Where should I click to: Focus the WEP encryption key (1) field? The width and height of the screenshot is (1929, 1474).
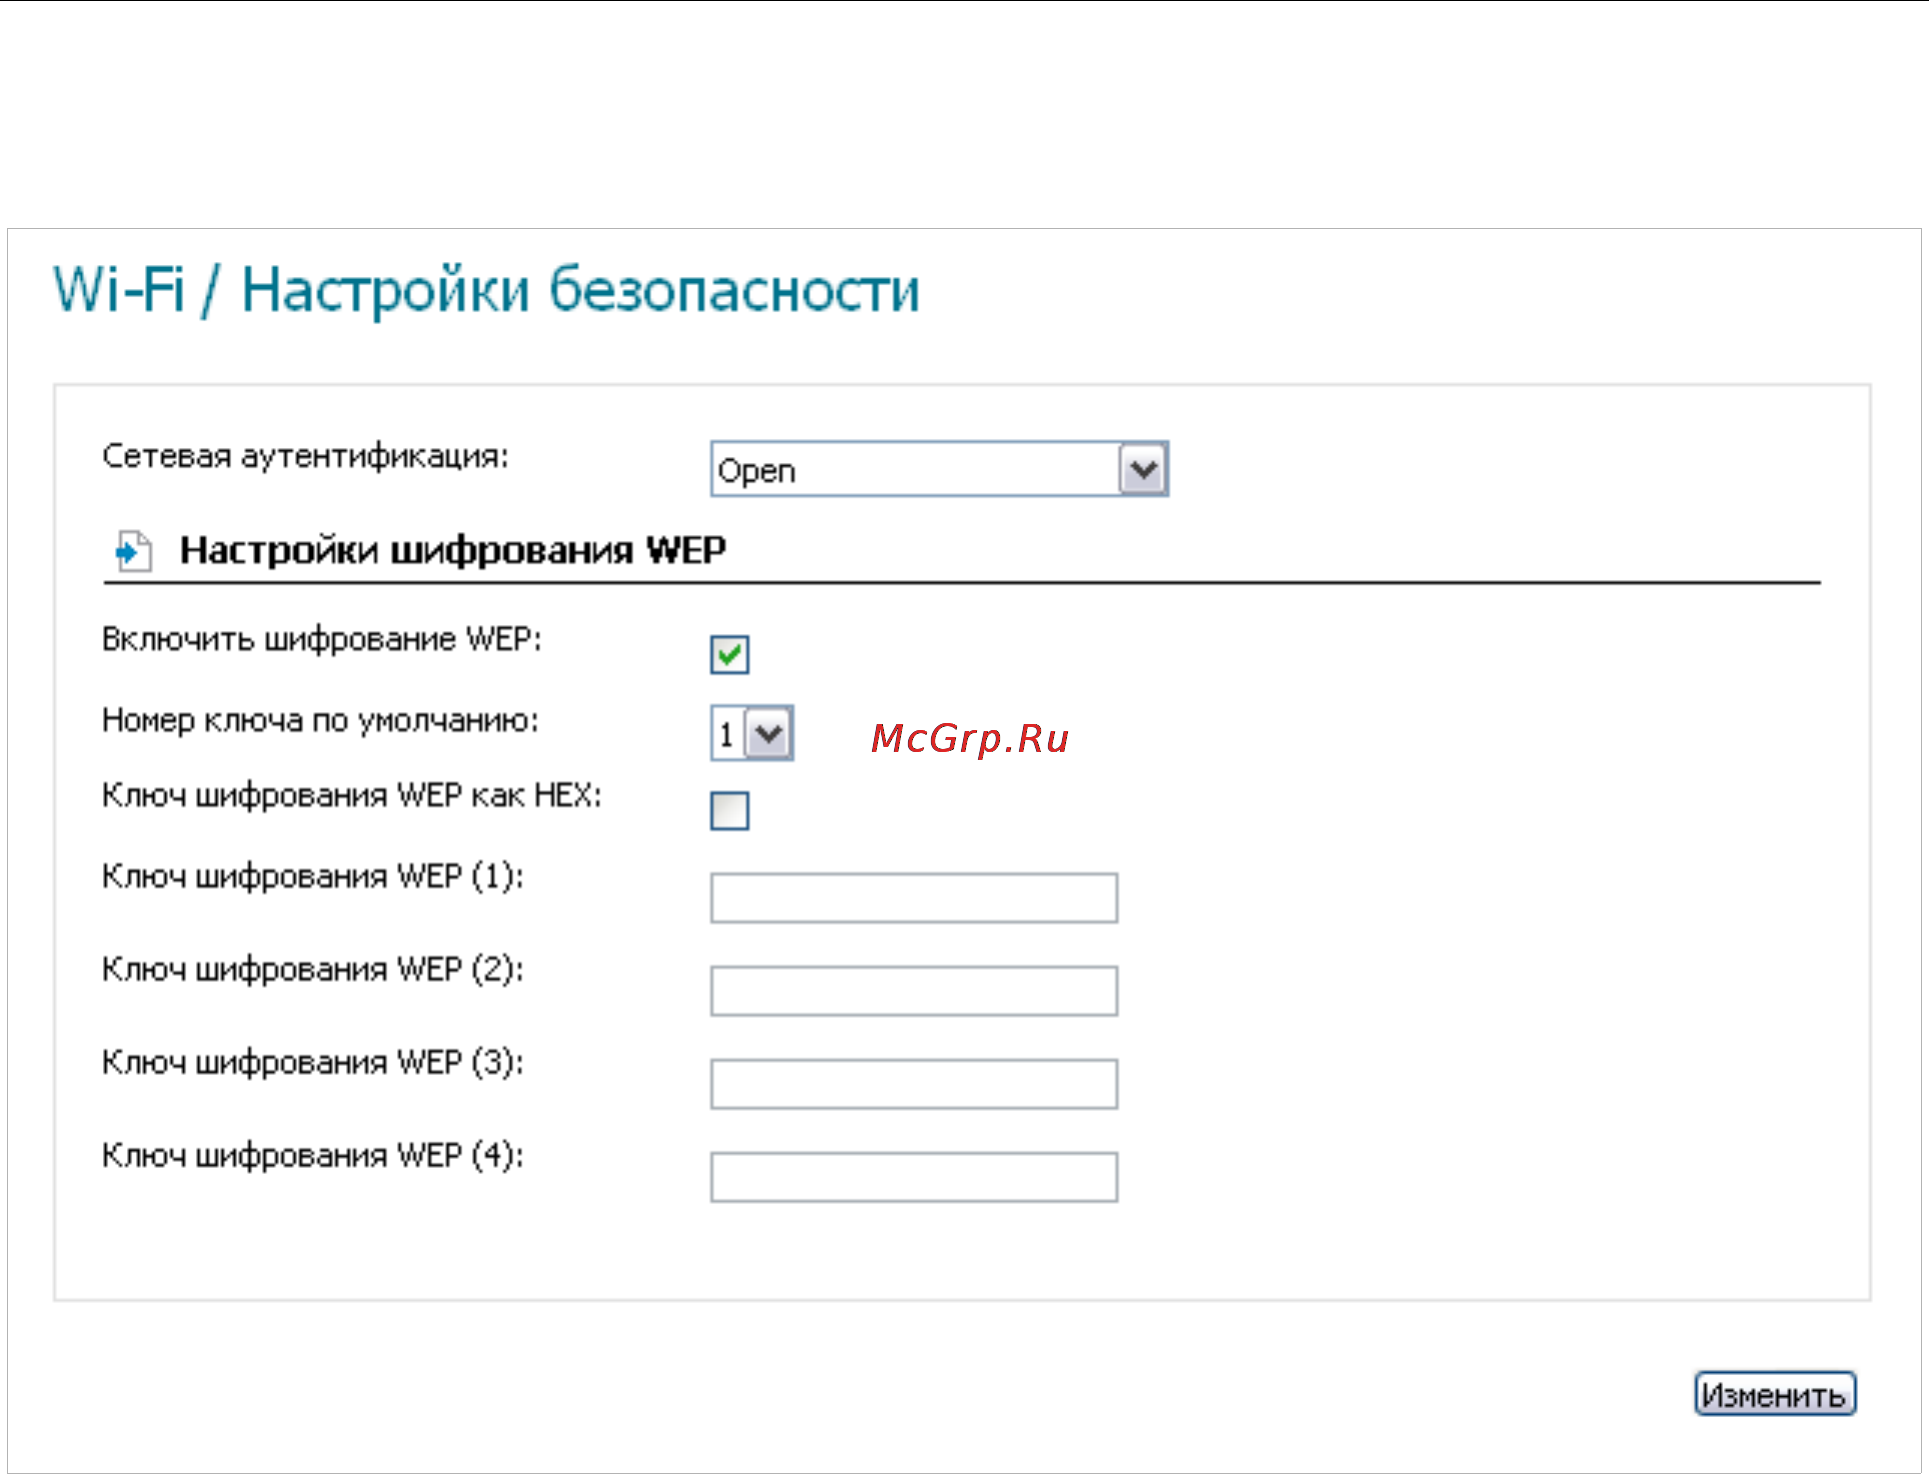914,898
